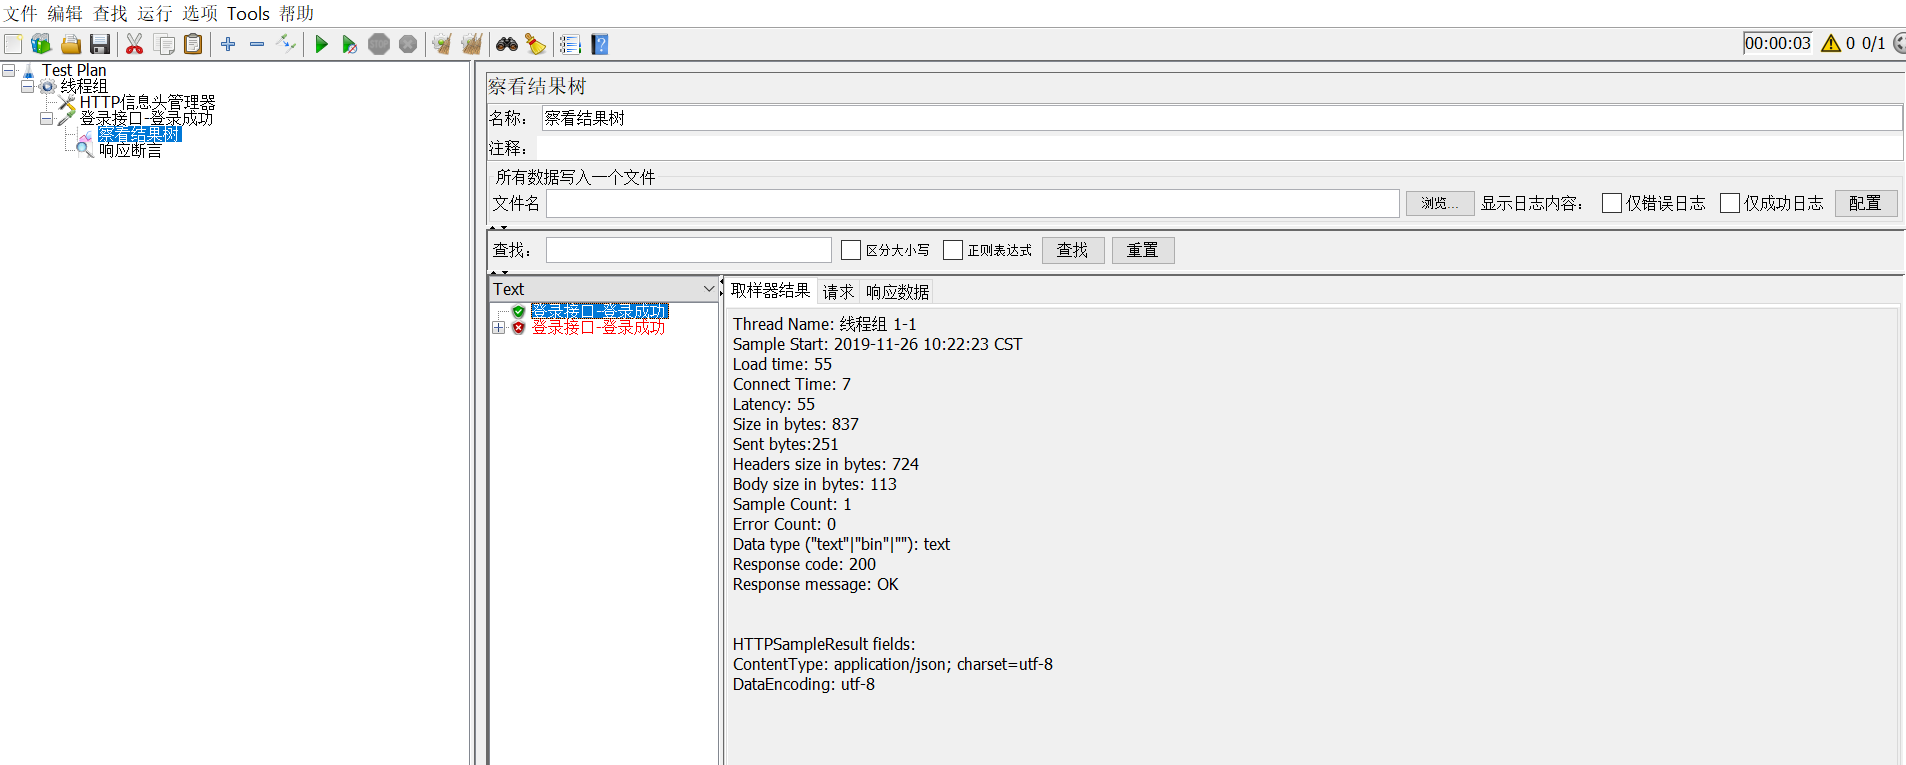Open the 编辑 menu

click(x=65, y=13)
